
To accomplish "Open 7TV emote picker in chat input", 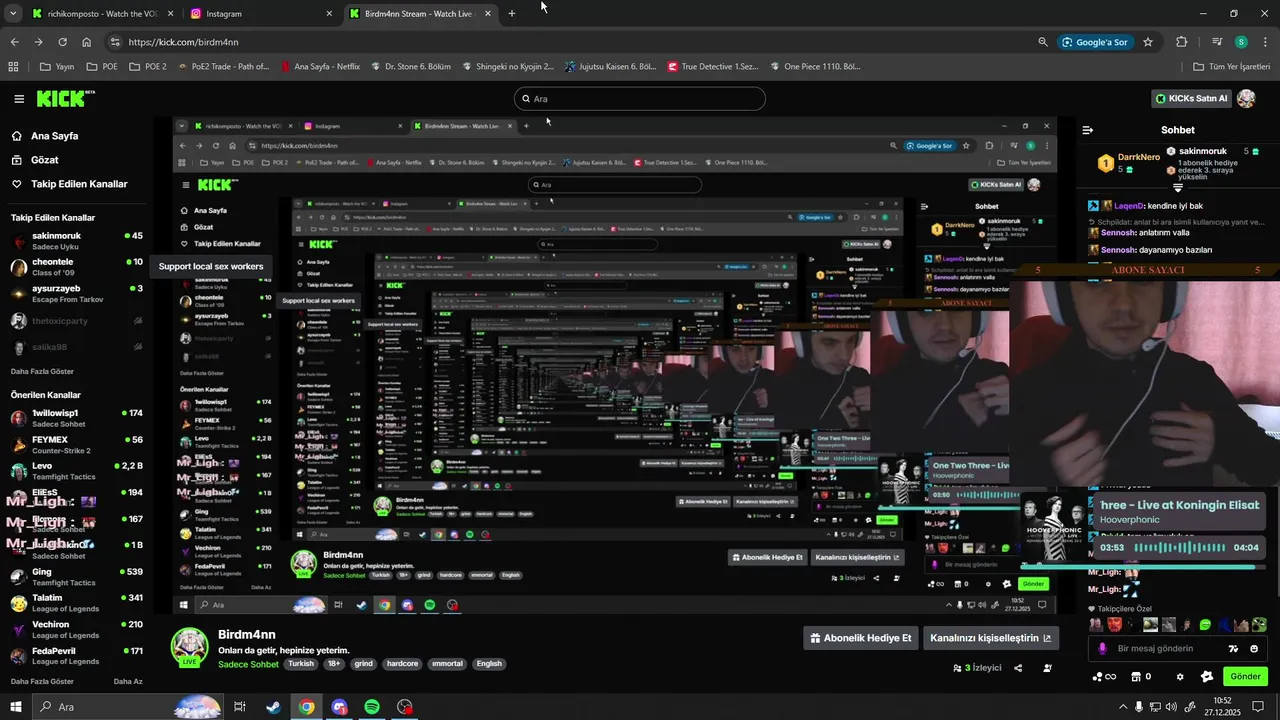I will [x=1233, y=648].
